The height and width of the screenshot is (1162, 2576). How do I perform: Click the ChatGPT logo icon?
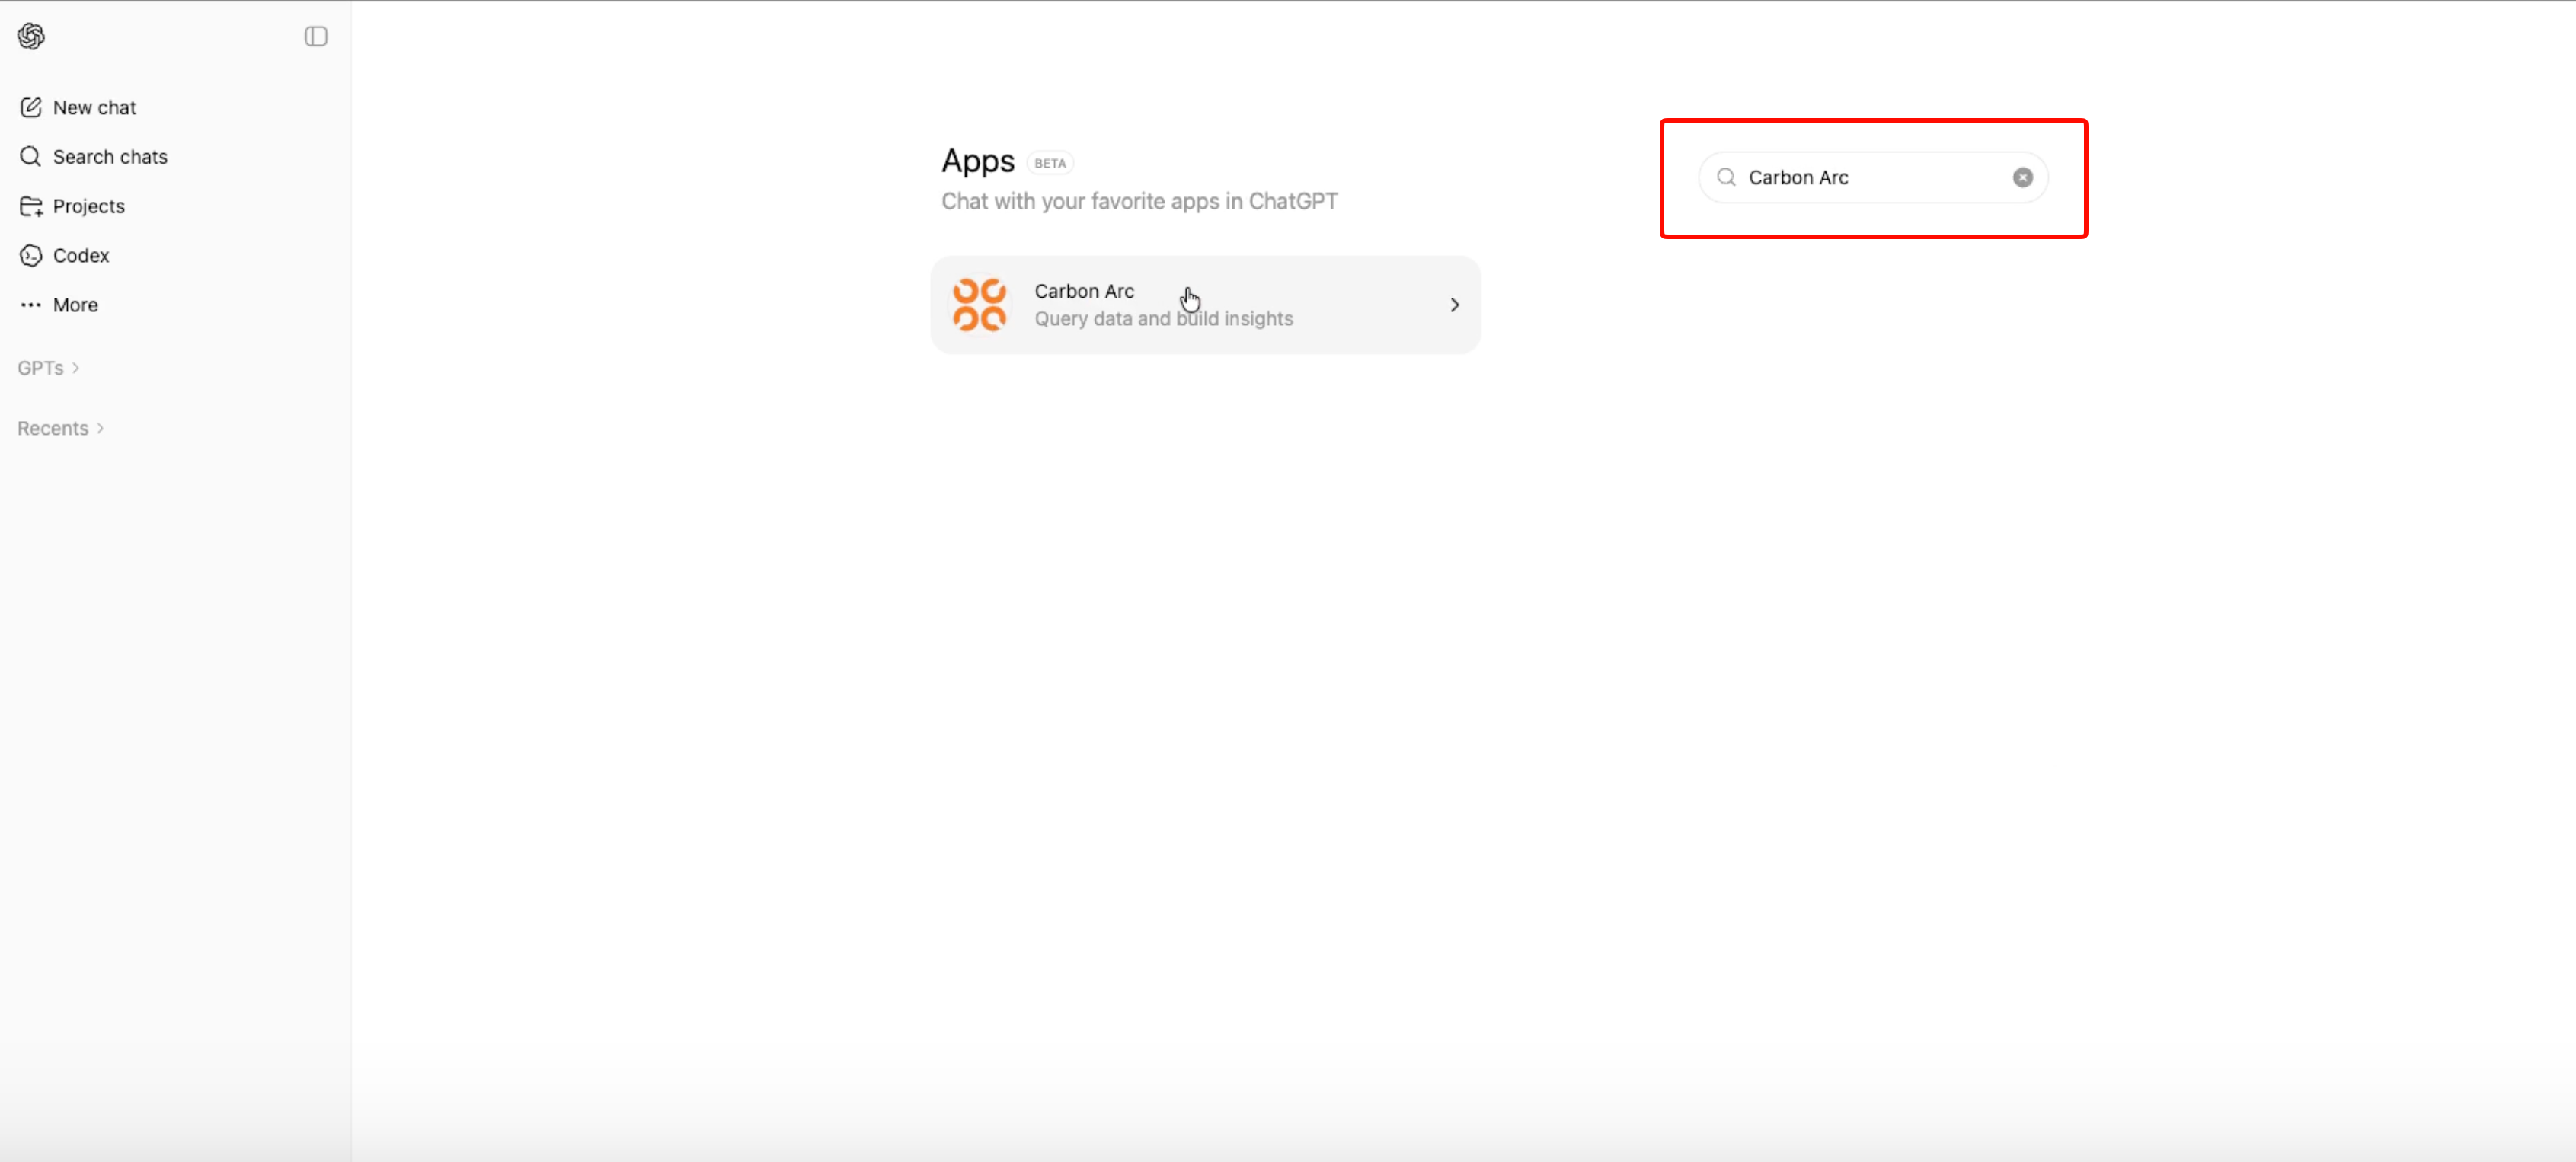point(31,36)
